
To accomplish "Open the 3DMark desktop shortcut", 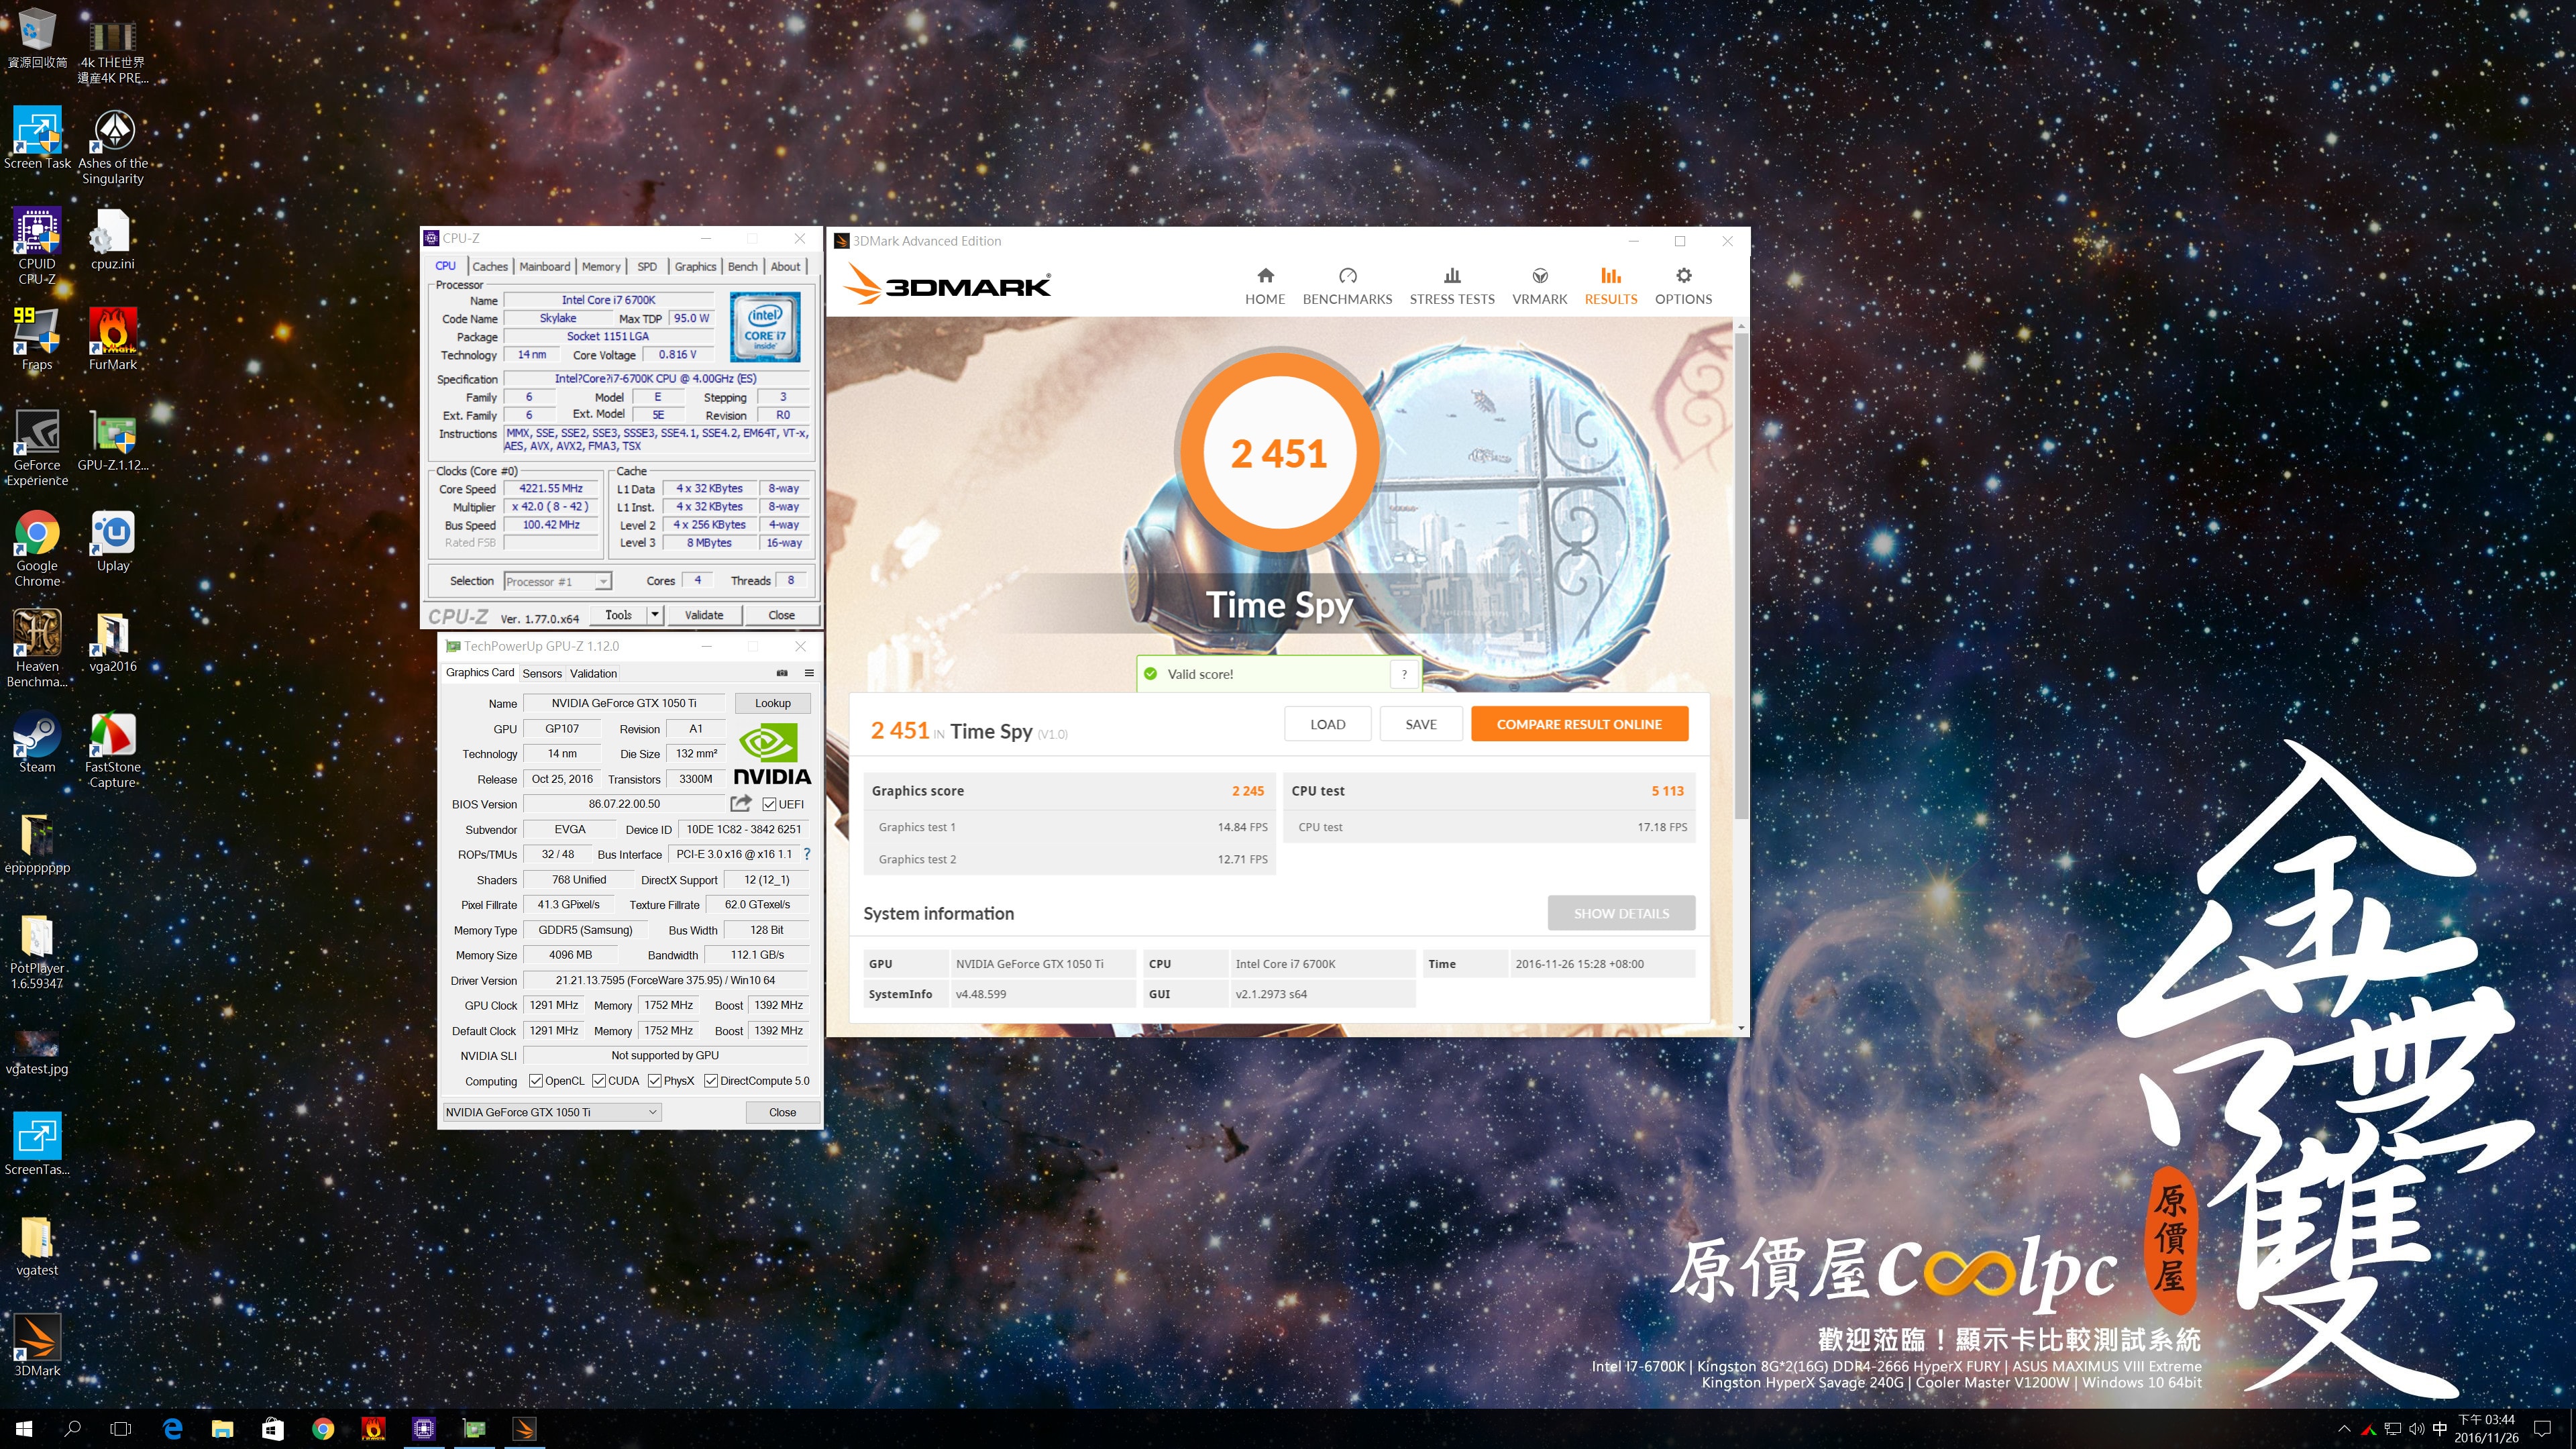I will click(37, 1346).
